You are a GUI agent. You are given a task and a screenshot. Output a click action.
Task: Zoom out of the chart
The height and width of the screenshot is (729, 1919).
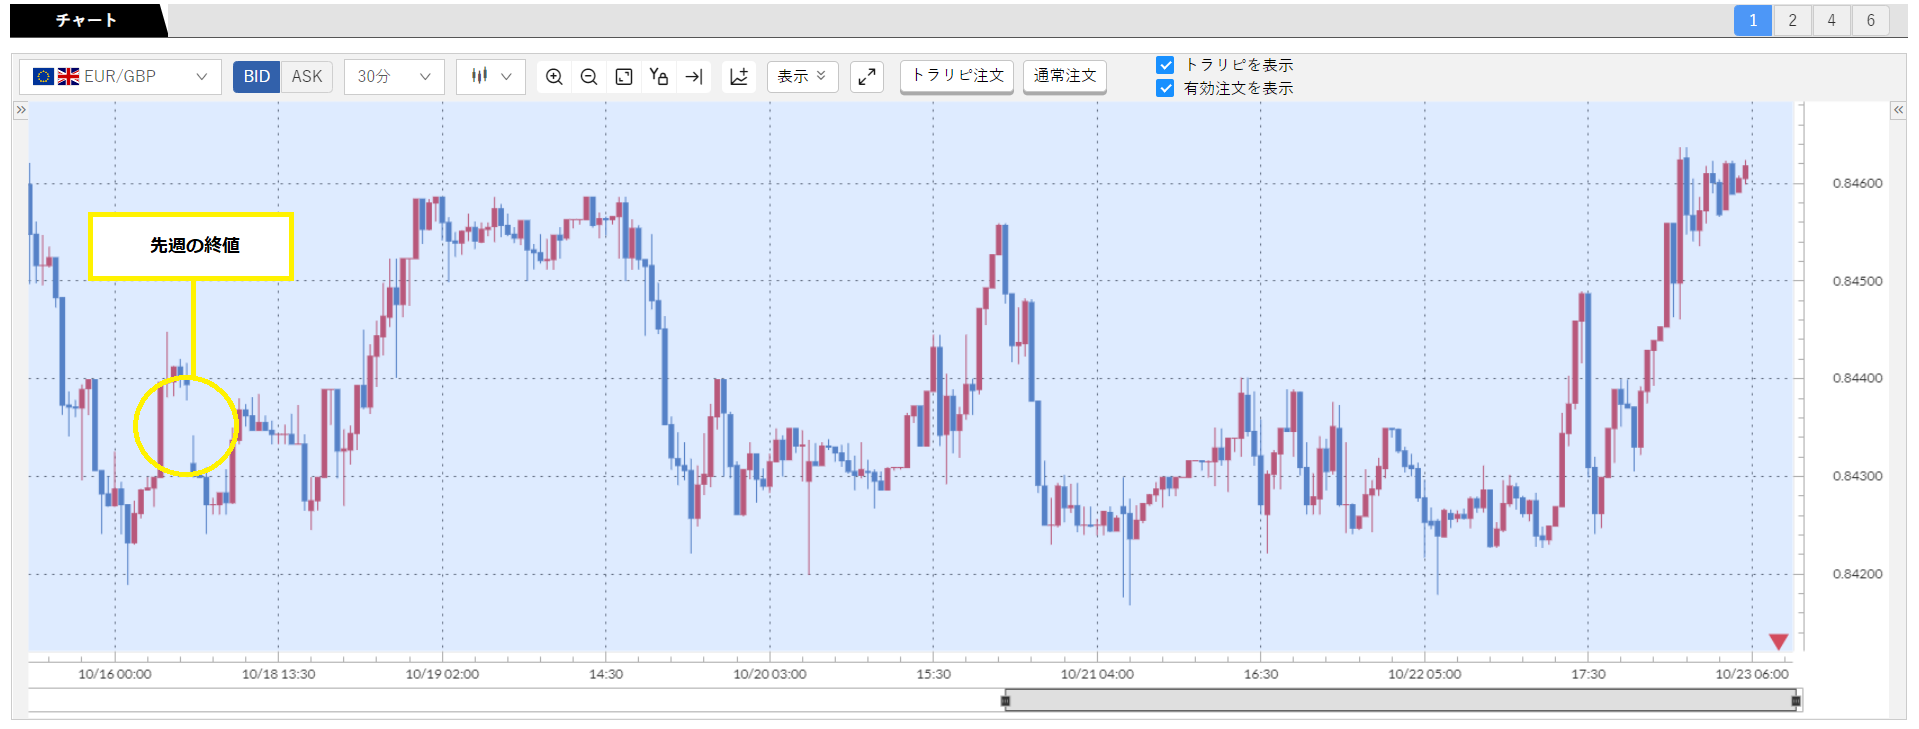pyautogui.click(x=589, y=76)
